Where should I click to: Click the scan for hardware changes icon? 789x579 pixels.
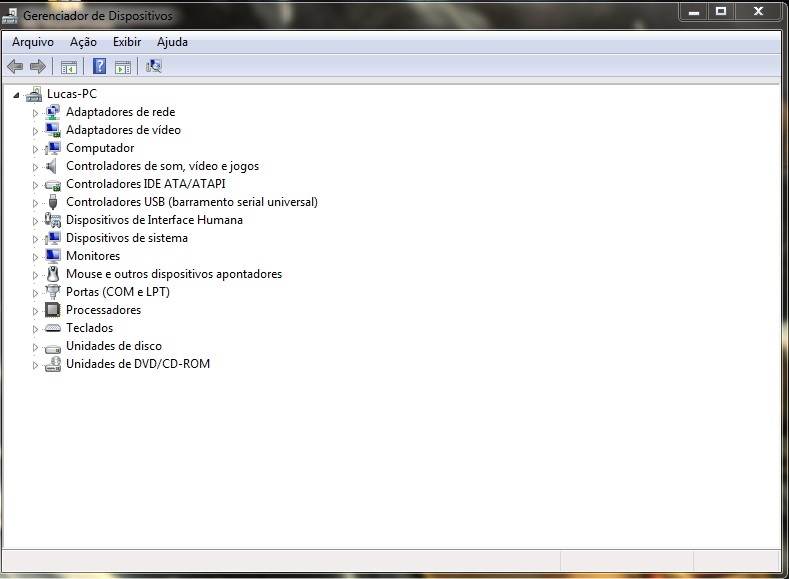(153, 67)
